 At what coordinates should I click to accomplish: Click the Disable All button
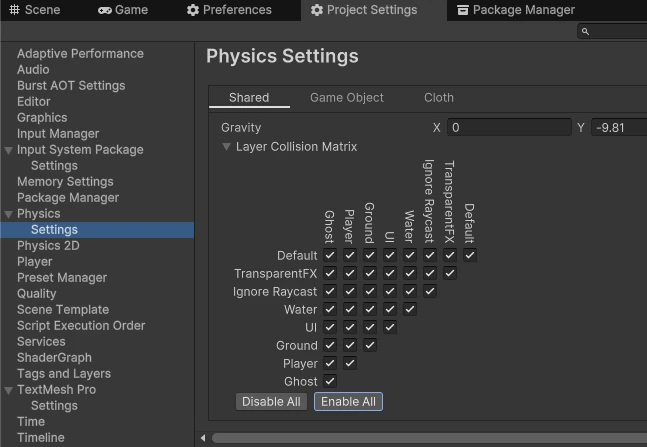coord(271,402)
